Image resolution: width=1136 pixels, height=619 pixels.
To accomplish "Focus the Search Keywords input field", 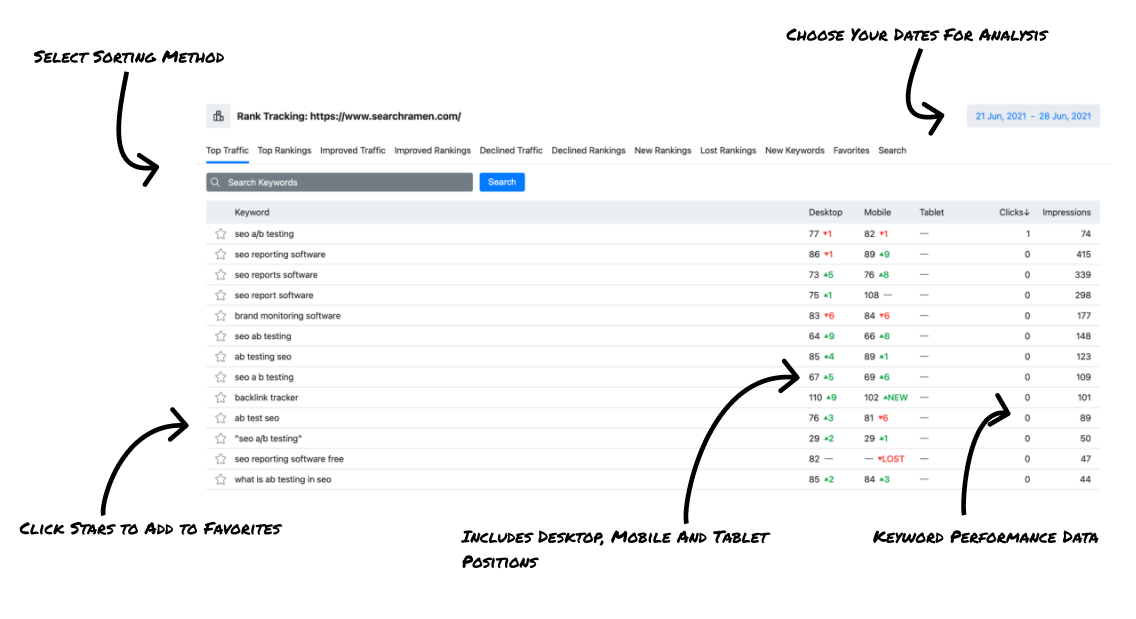I will pos(339,183).
